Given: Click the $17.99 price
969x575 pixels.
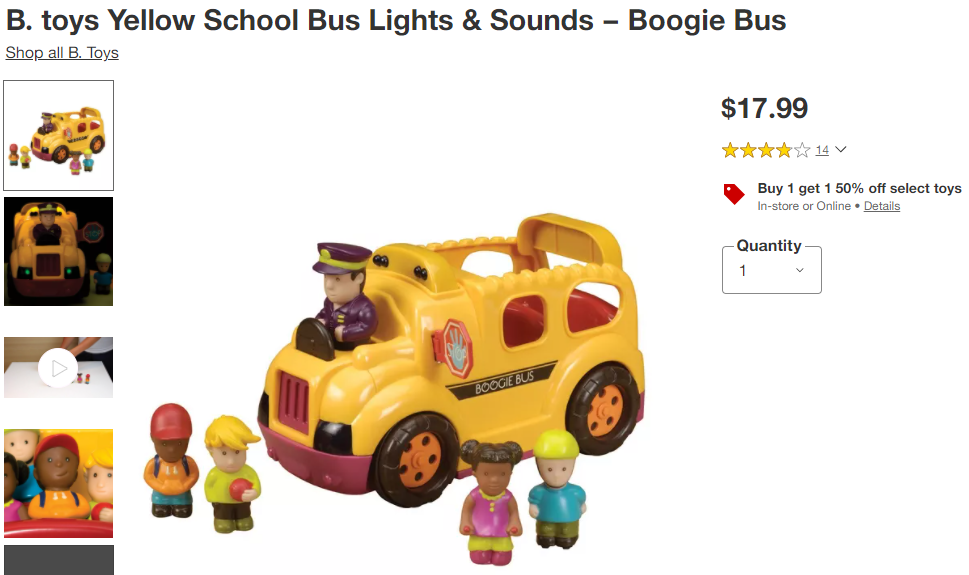Looking at the screenshot, I should pos(764,108).
